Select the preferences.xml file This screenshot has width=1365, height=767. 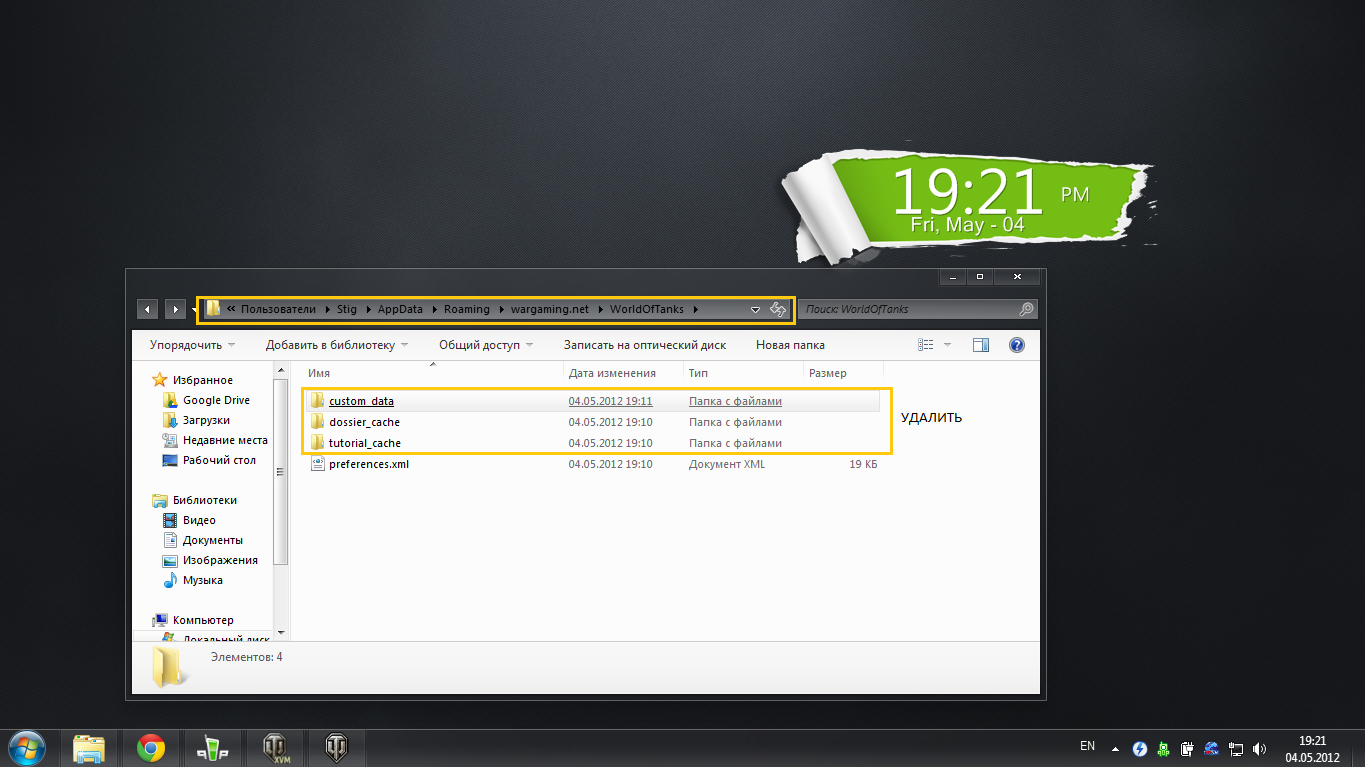point(368,464)
